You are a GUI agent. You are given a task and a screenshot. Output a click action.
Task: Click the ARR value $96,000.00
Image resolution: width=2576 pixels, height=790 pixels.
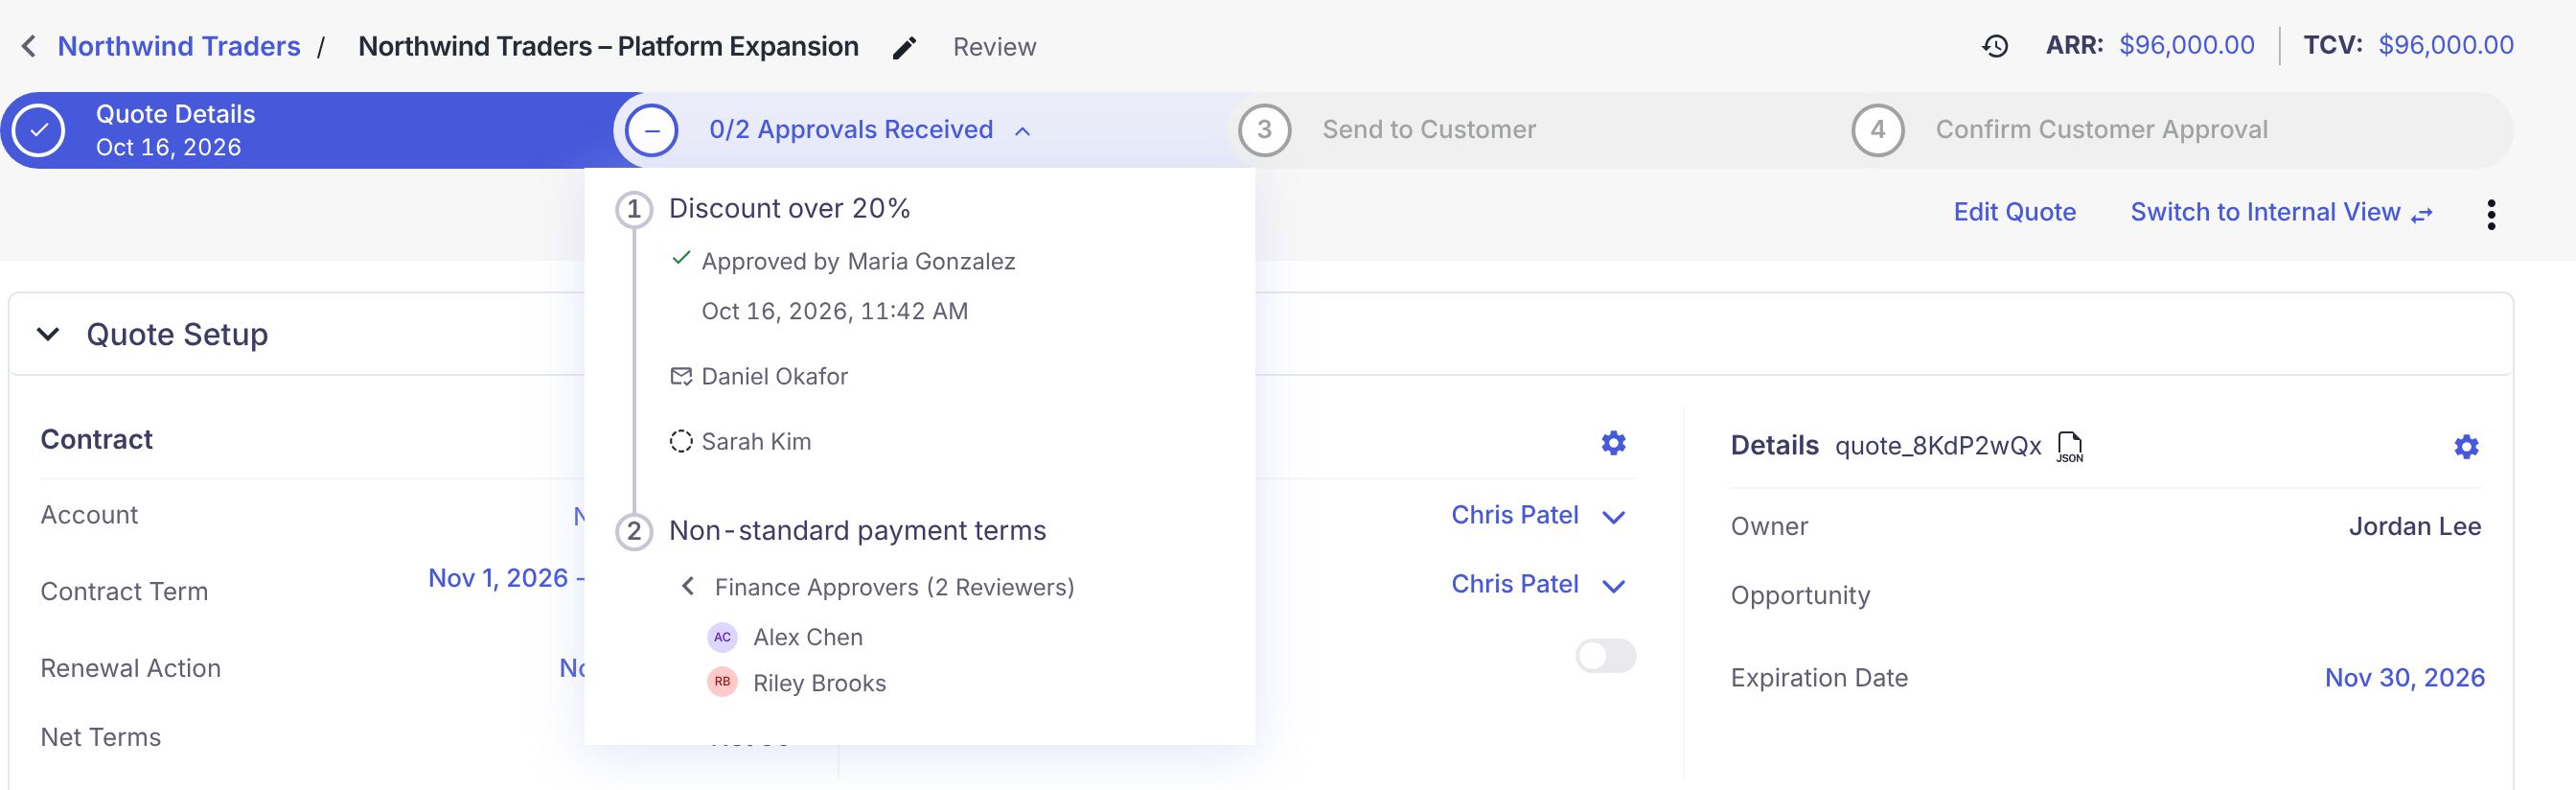tap(2186, 45)
